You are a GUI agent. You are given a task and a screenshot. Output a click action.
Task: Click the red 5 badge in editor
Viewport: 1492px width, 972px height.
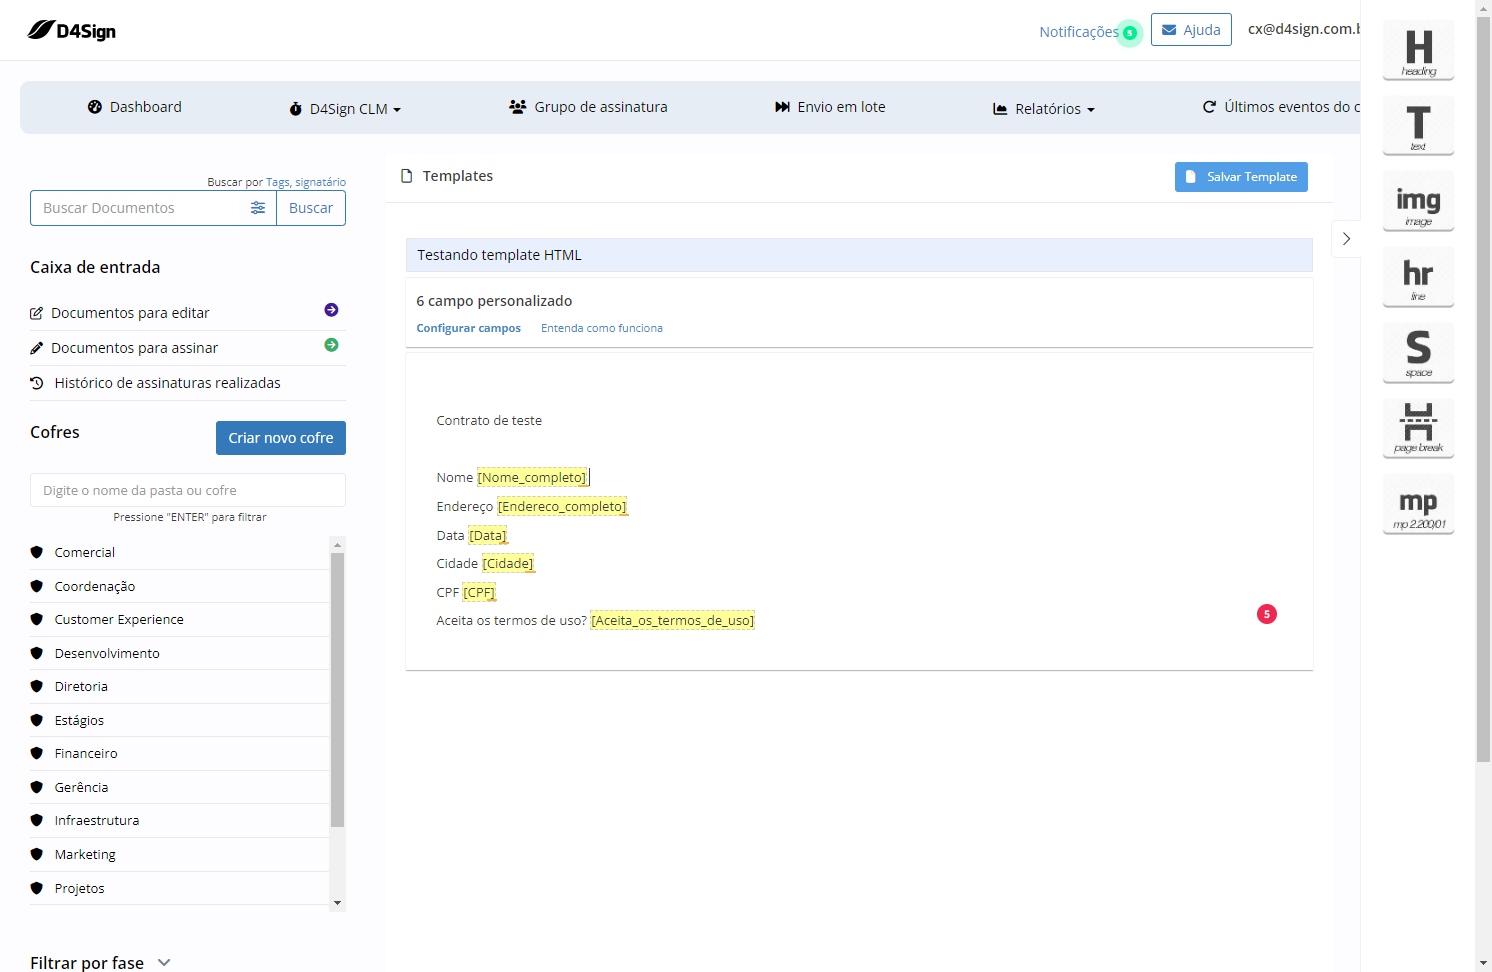pyautogui.click(x=1267, y=614)
